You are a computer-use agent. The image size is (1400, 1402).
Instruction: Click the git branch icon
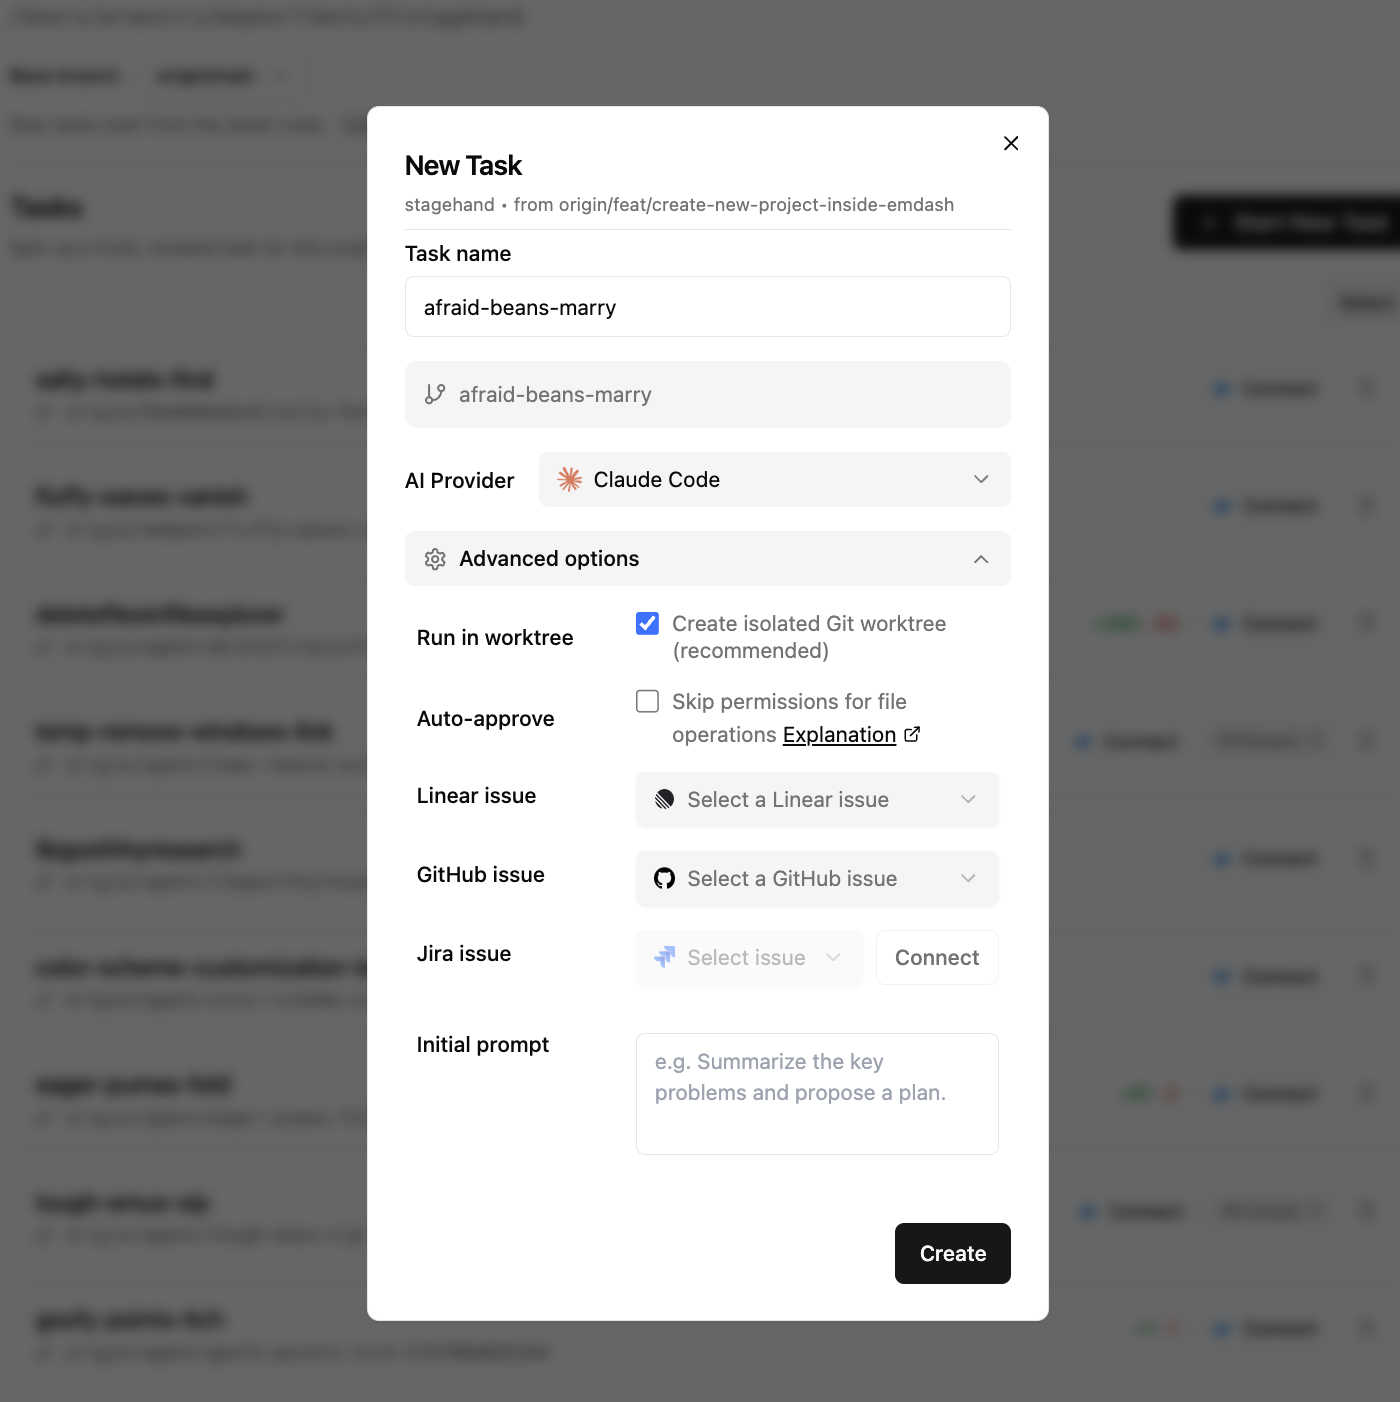[x=435, y=395]
